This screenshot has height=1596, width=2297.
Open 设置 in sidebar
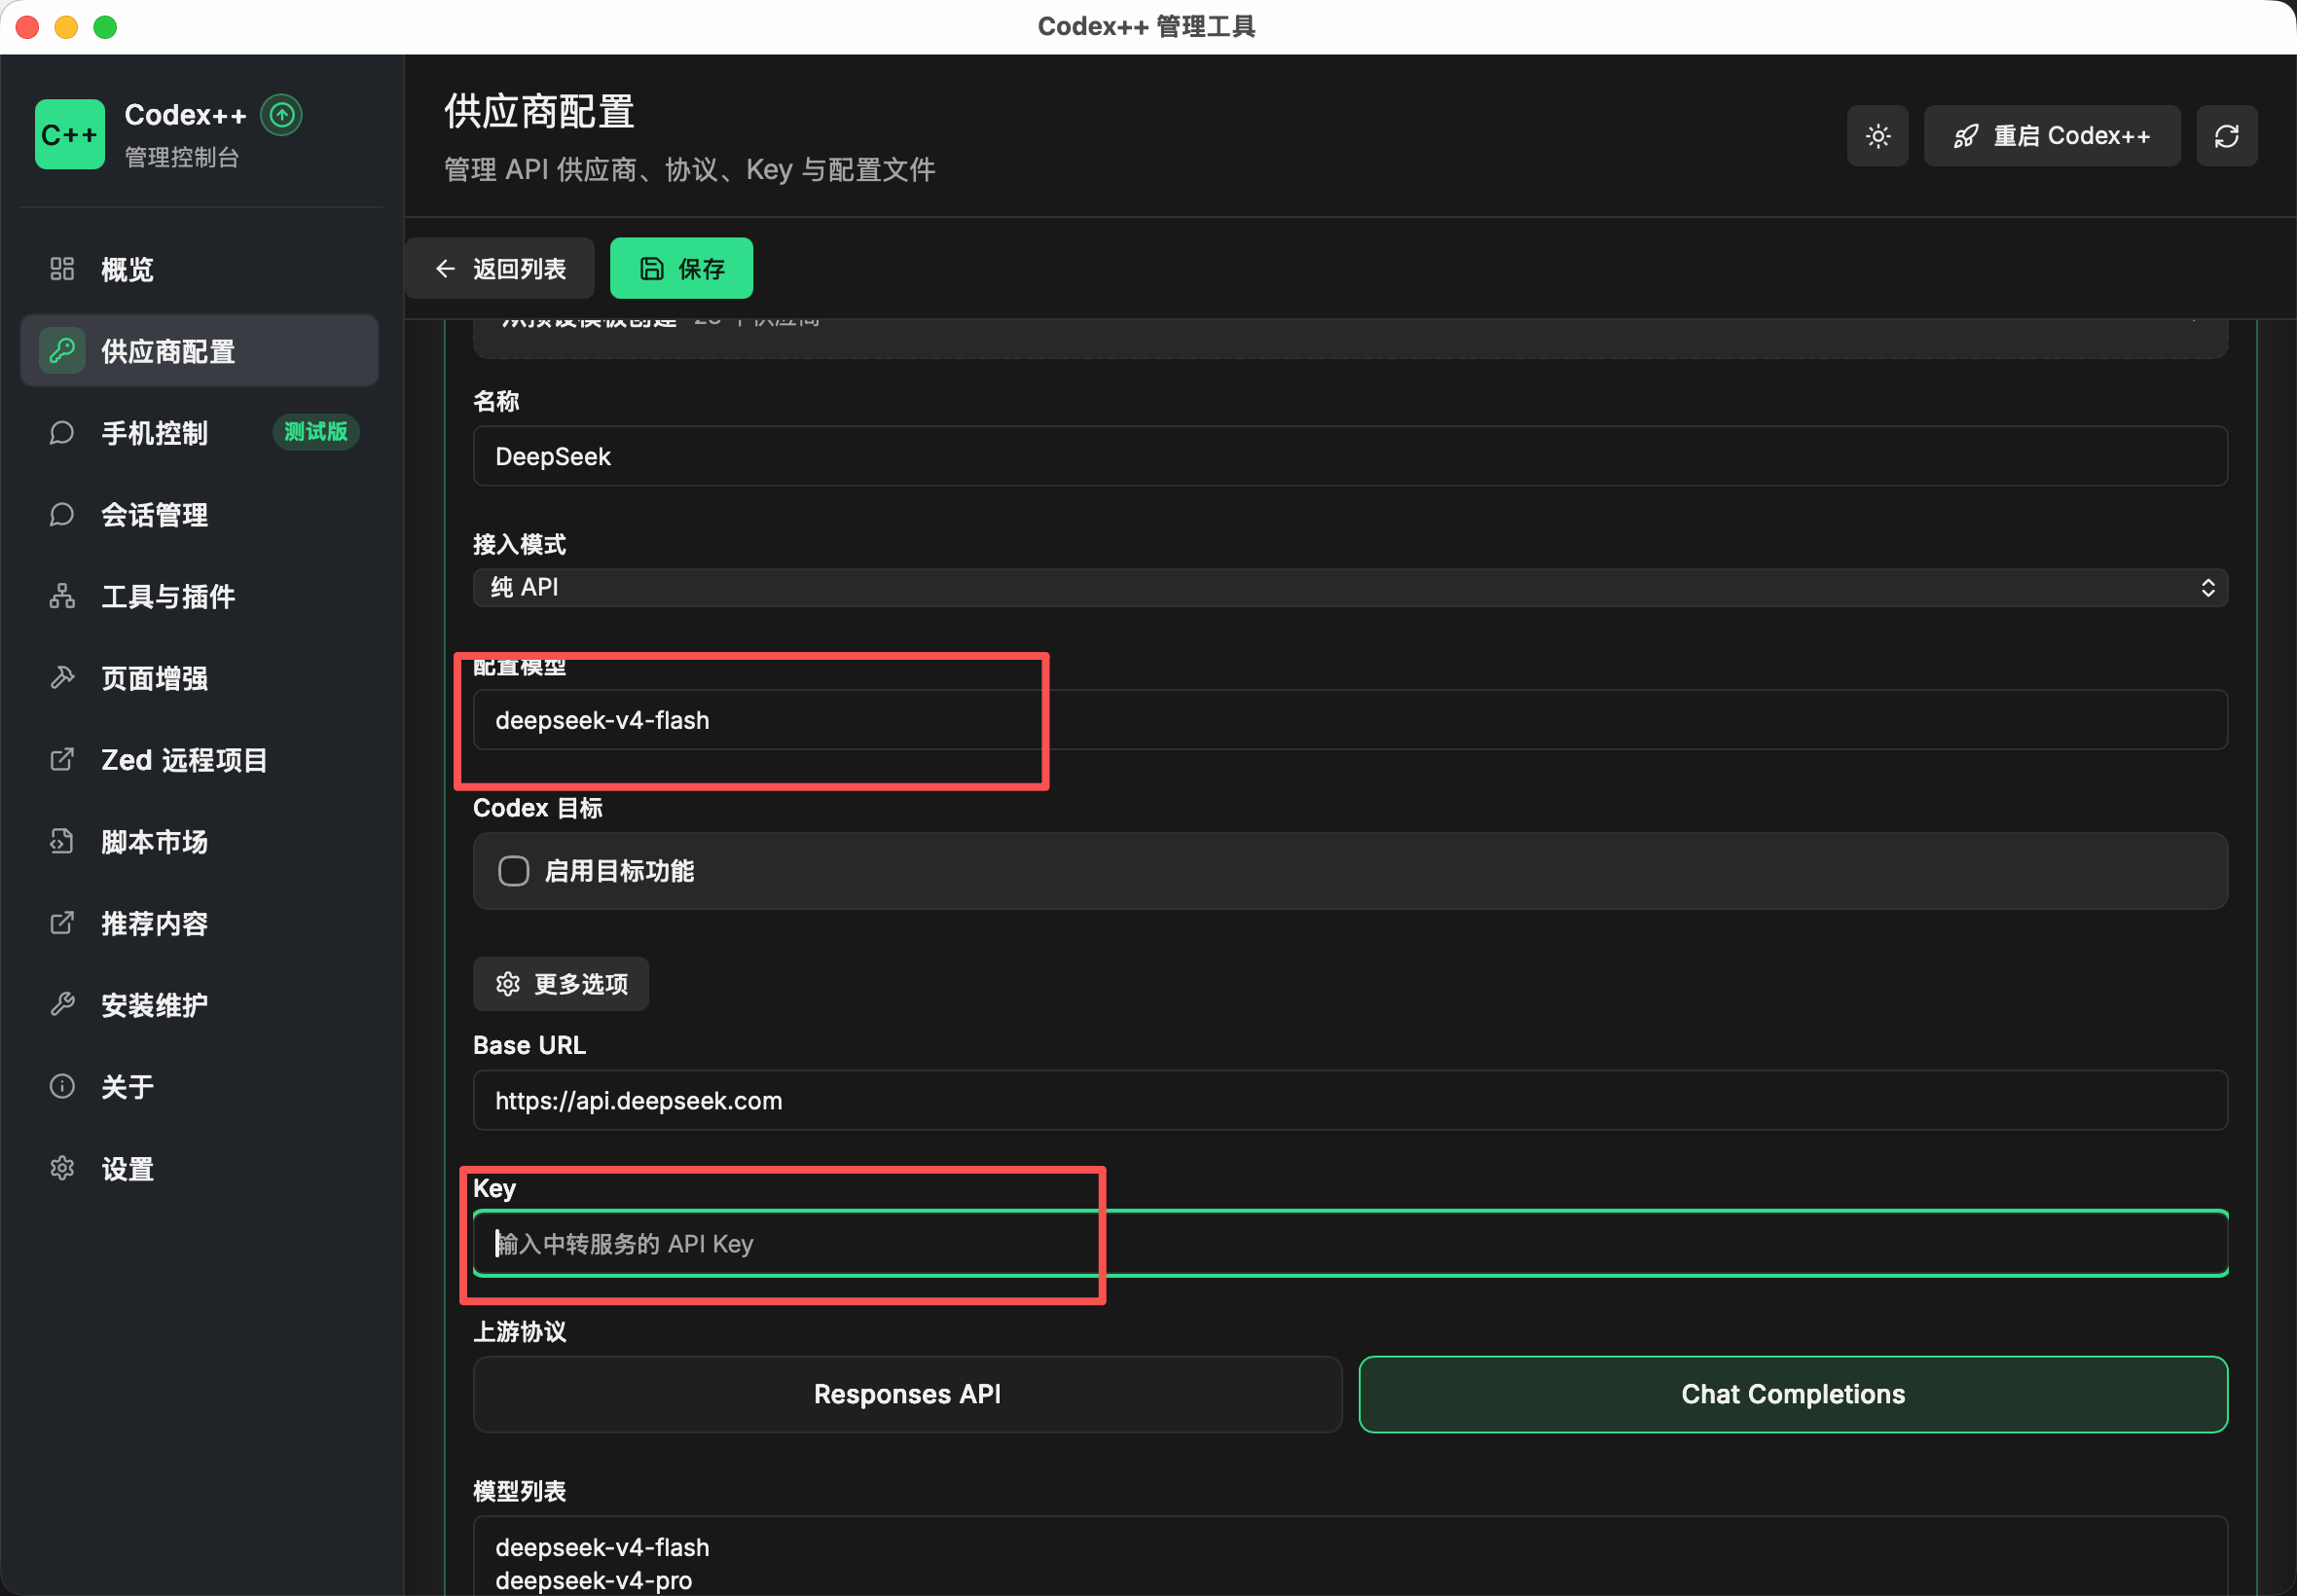[x=199, y=1169]
